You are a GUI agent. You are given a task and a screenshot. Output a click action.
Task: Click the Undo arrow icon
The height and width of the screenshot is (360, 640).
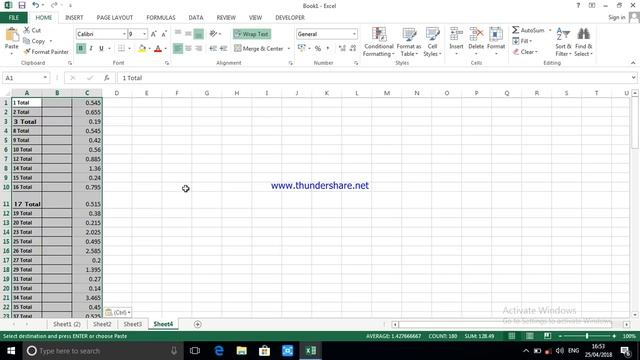point(36,5)
